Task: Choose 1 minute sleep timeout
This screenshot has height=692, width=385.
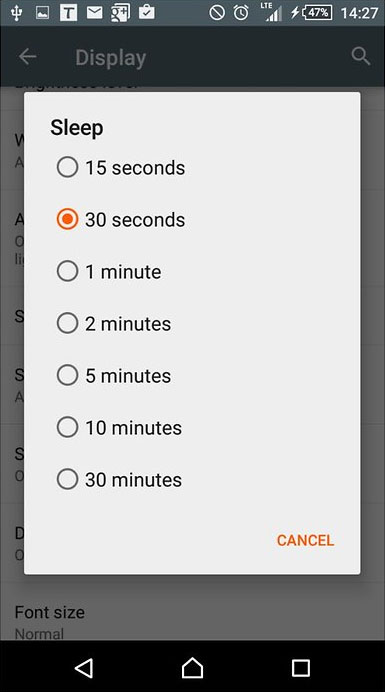Action: [192, 271]
